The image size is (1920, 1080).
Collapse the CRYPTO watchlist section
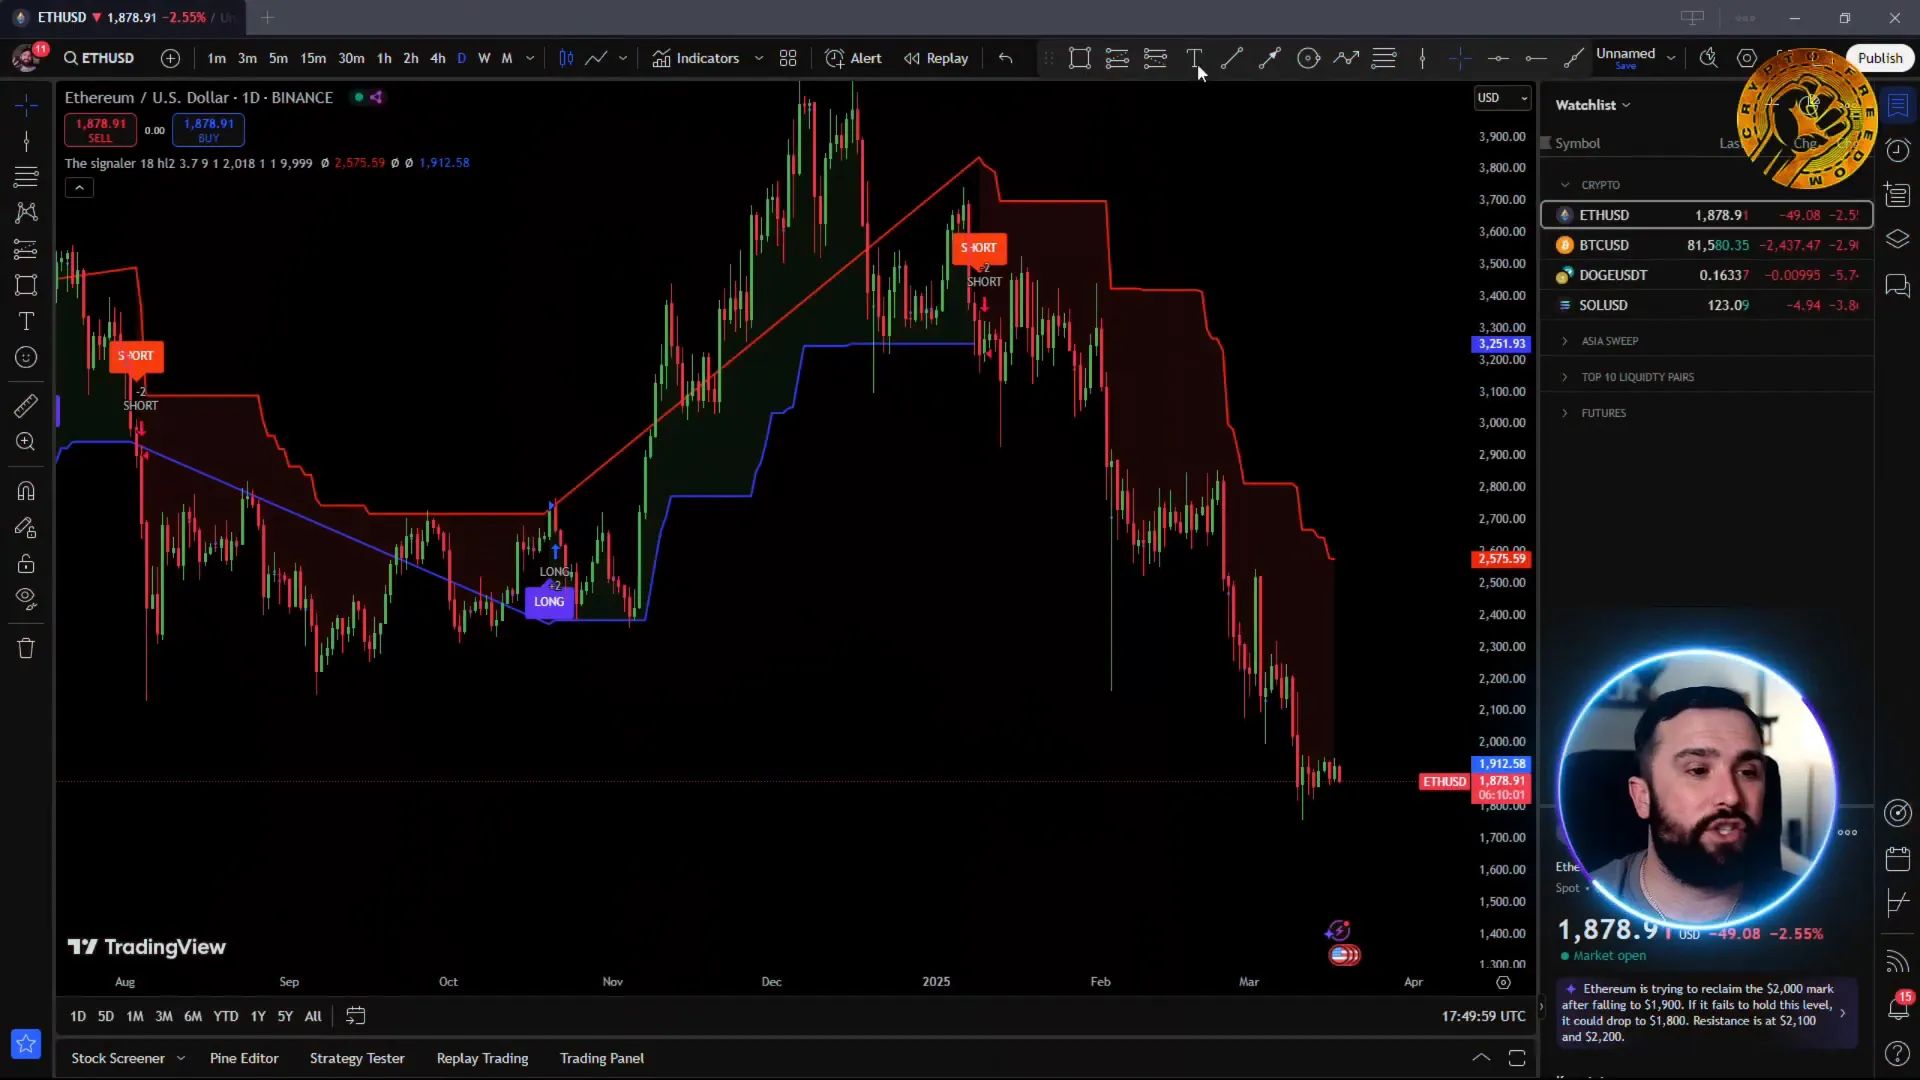coord(1565,185)
